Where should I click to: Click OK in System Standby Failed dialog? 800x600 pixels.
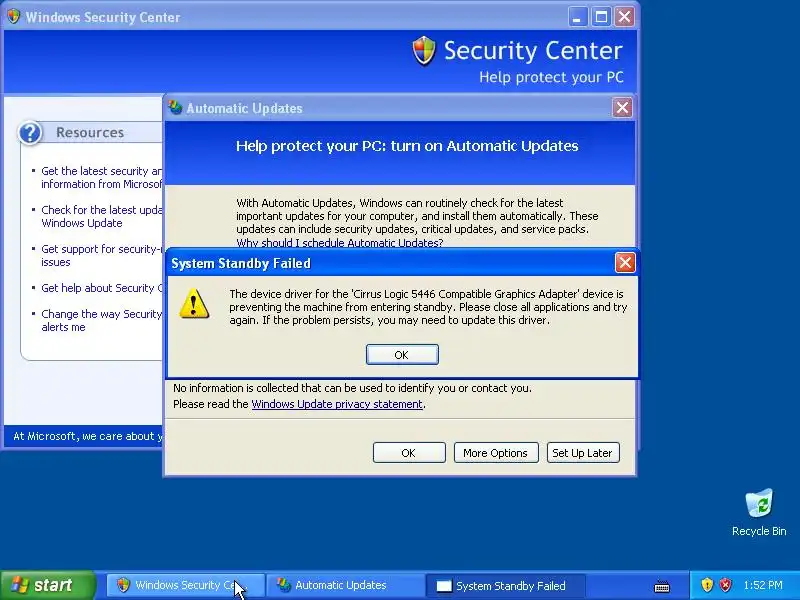pos(402,355)
